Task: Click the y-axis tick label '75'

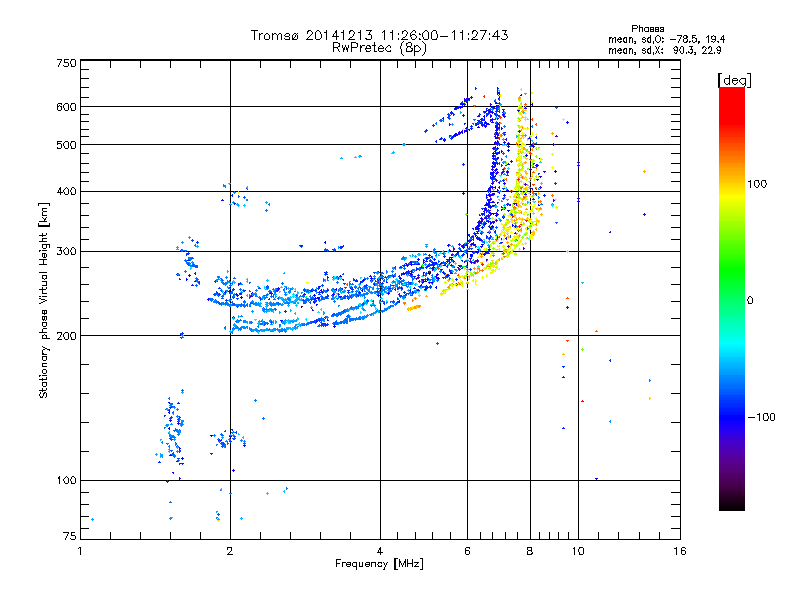Action: coord(70,536)
